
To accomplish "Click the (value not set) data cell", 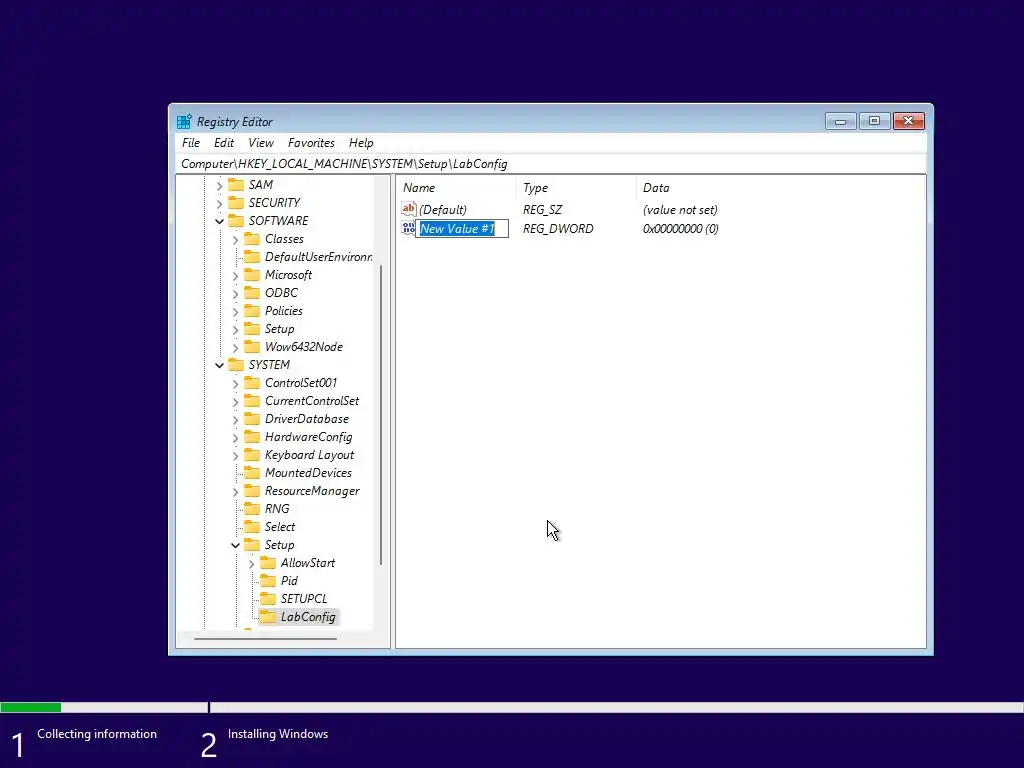I will (x=680, y=210).
